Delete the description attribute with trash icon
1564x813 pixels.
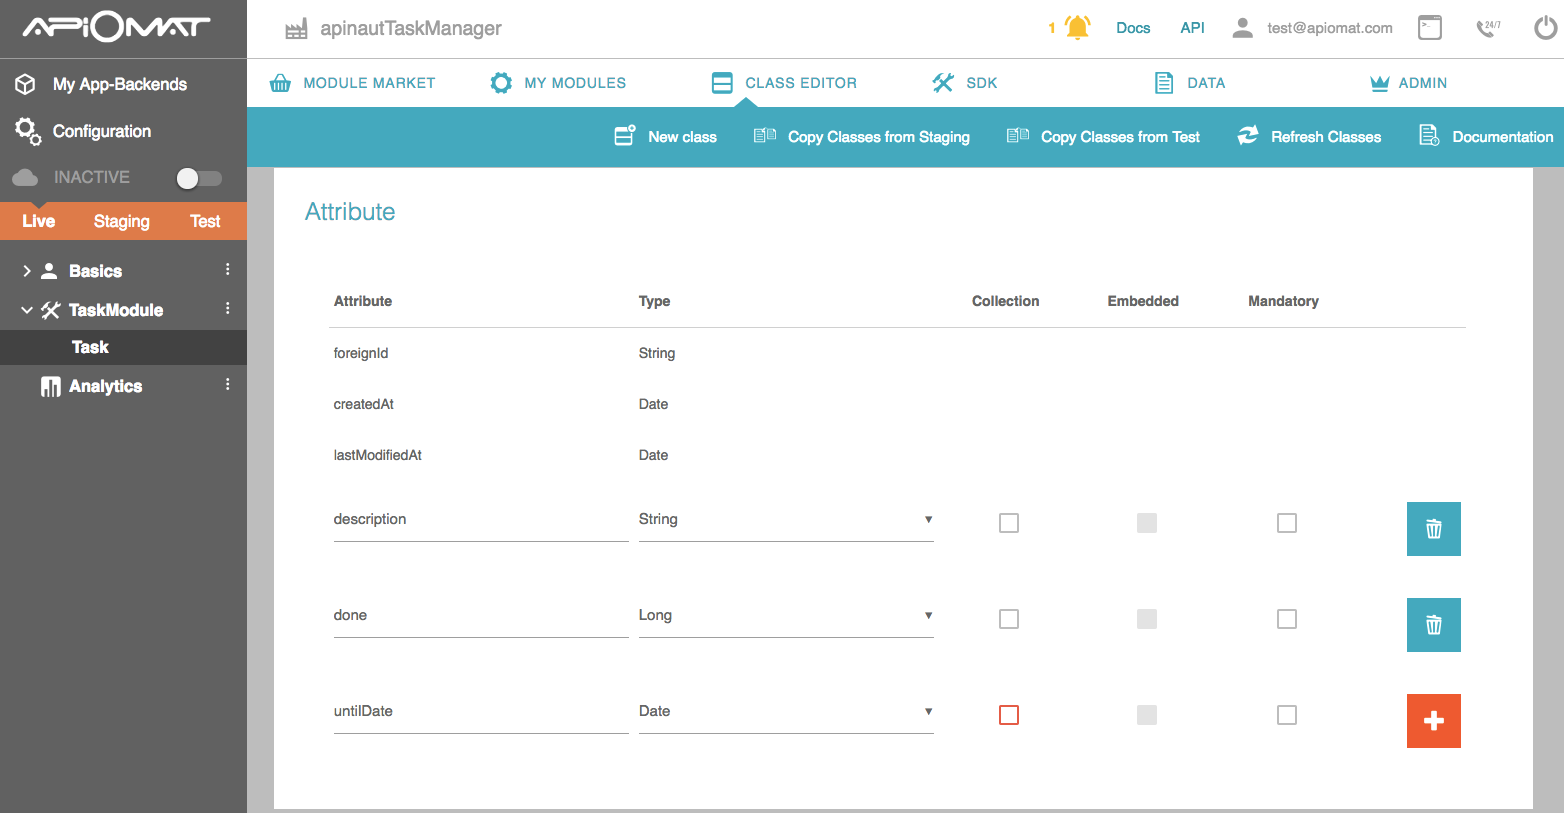coord(1433,529)
